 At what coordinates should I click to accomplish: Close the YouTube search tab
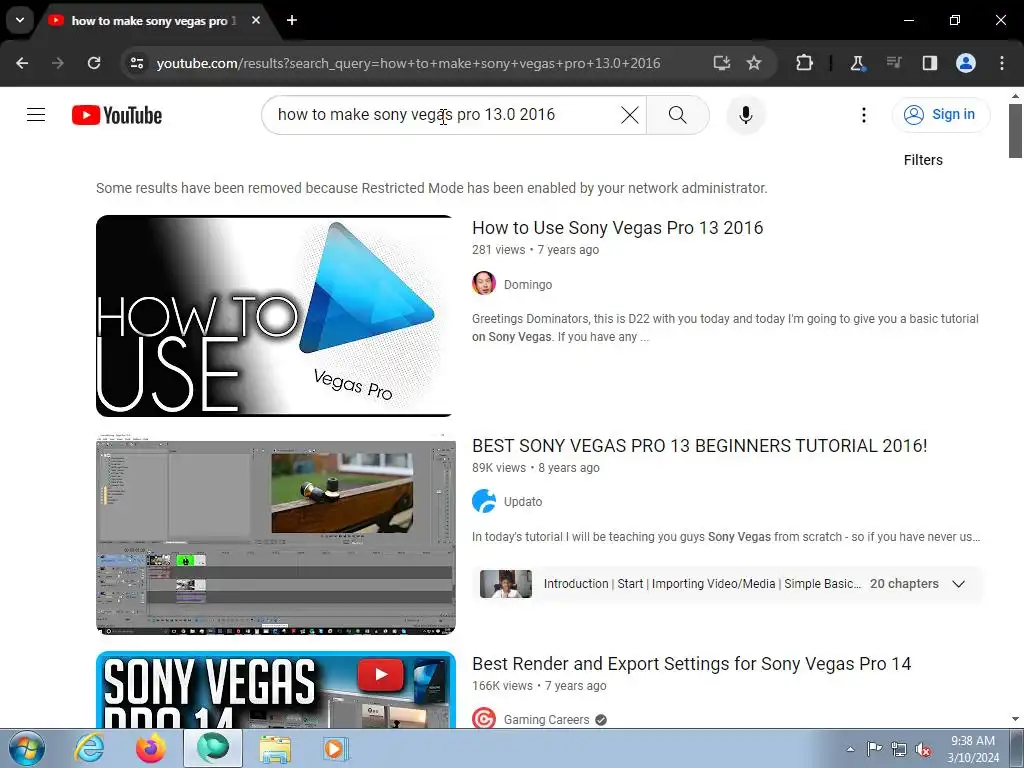[256, 21]
